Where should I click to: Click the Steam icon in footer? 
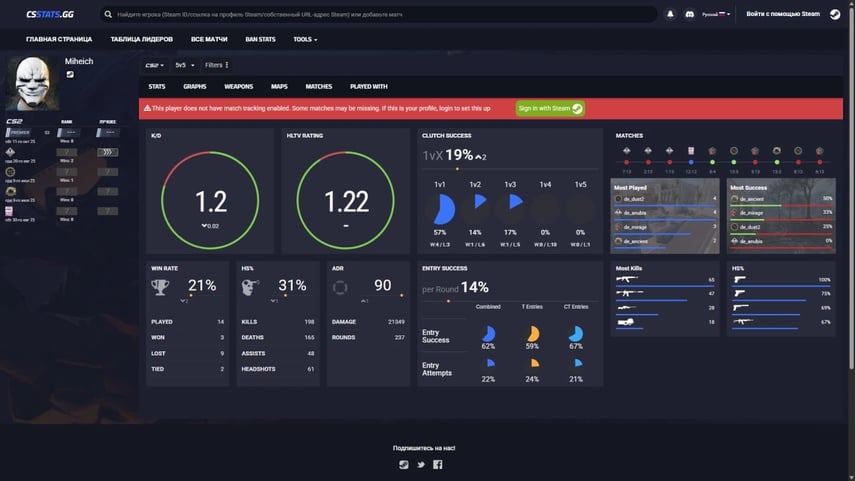404,464
